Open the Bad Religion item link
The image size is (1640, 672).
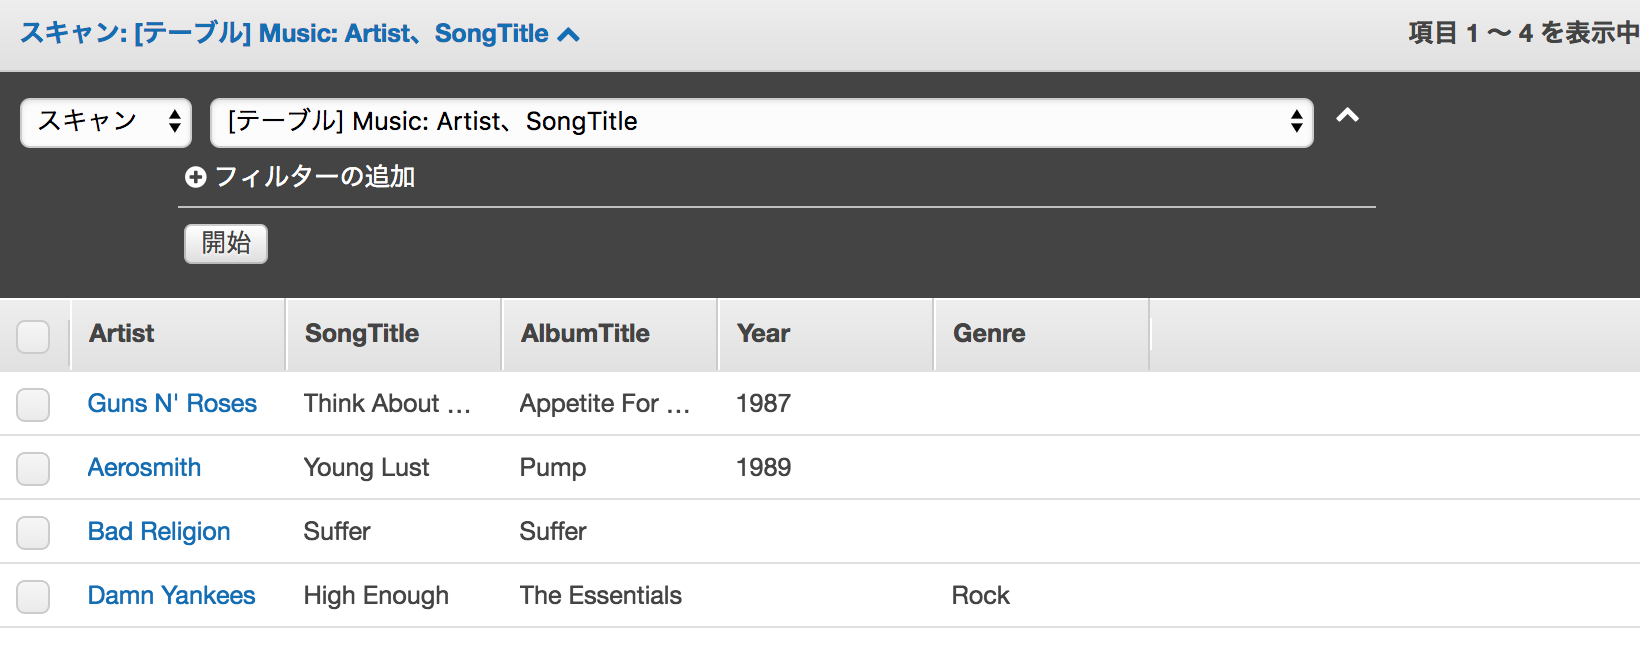coord(159,531)
